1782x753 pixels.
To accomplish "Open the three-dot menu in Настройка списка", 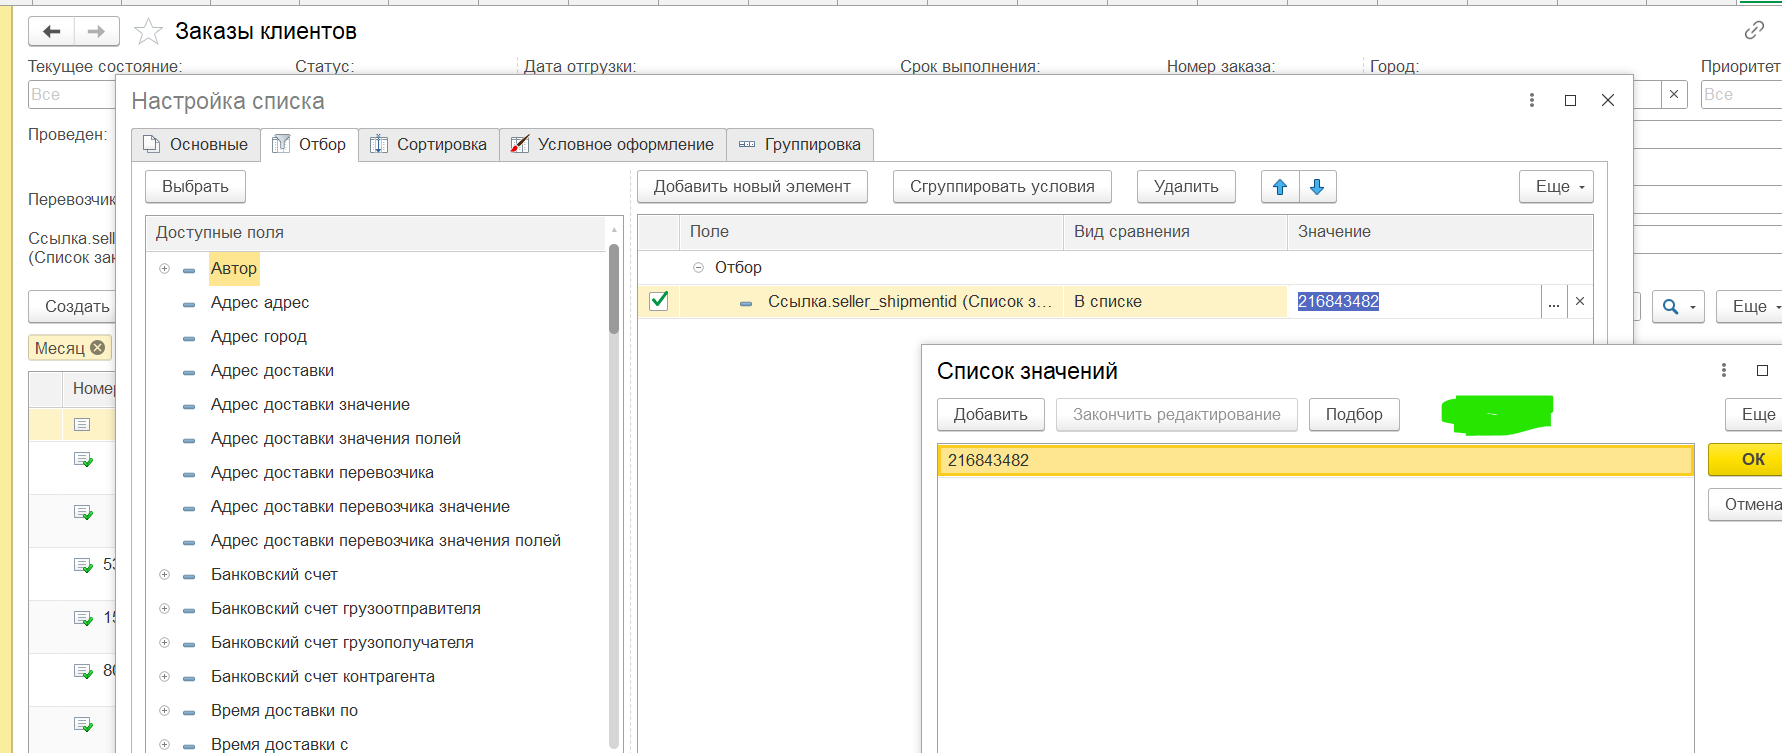I will tap(1531, 100).
